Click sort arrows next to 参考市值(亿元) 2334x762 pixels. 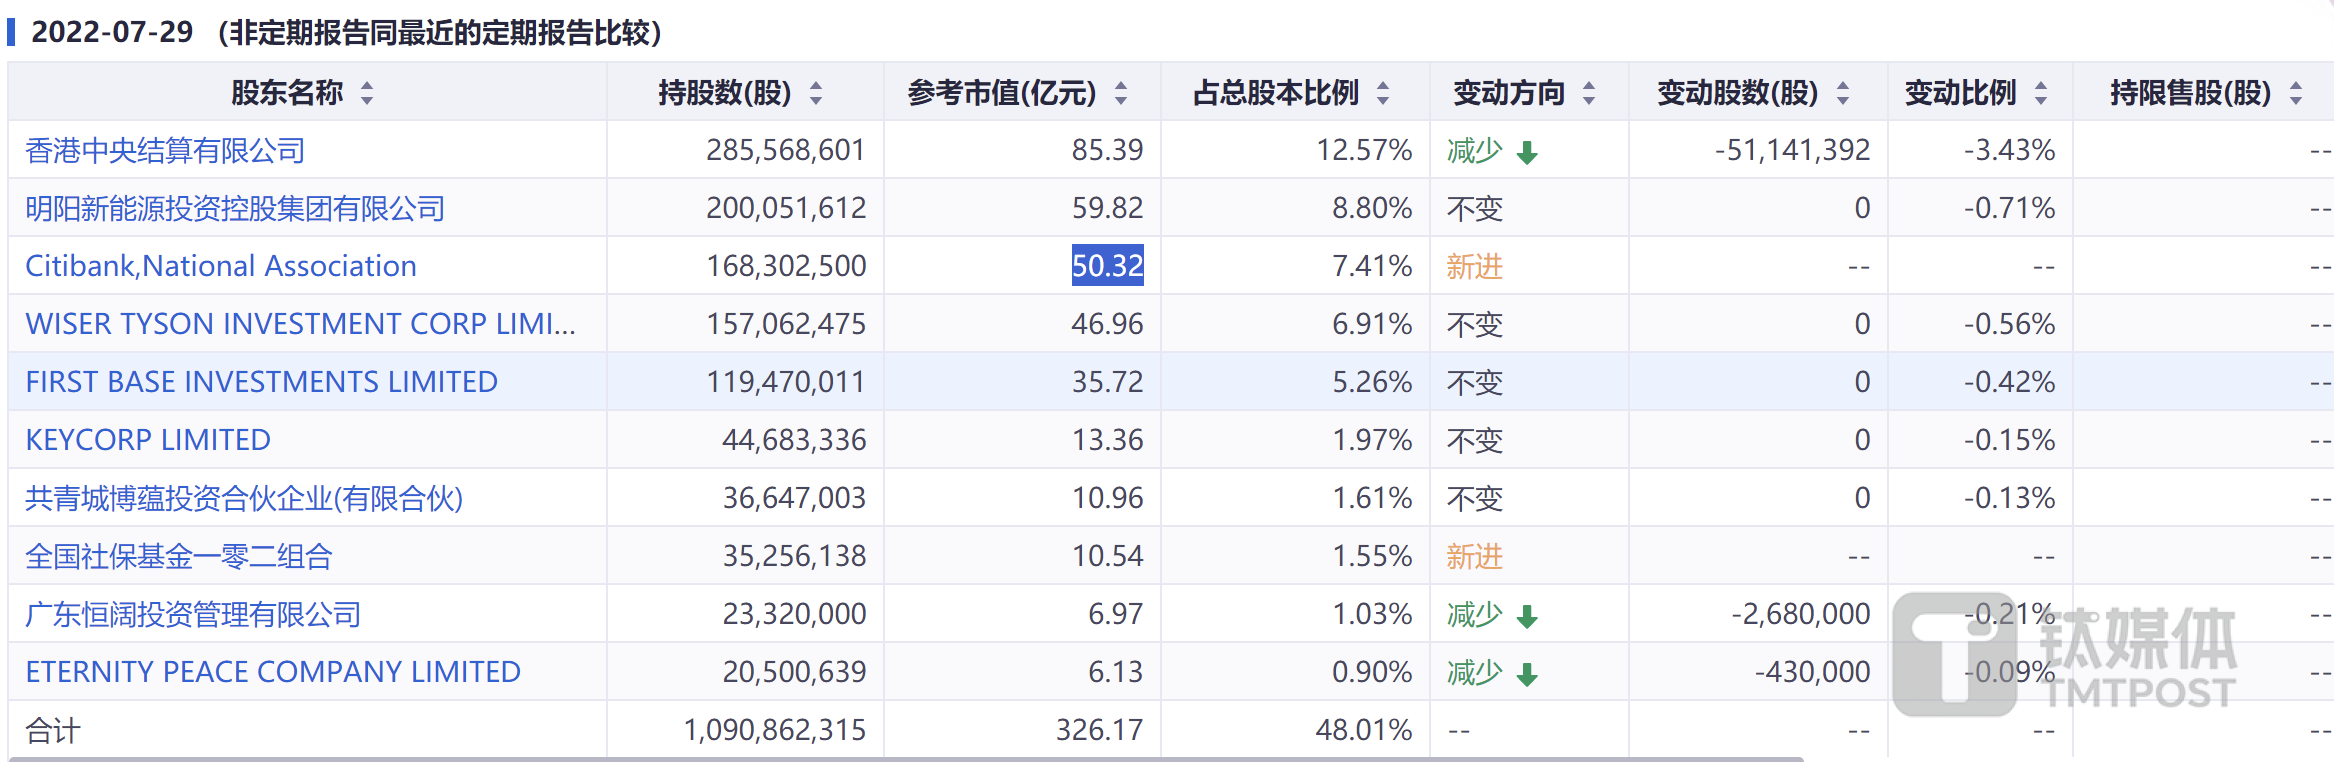[x=1121, y=93]
